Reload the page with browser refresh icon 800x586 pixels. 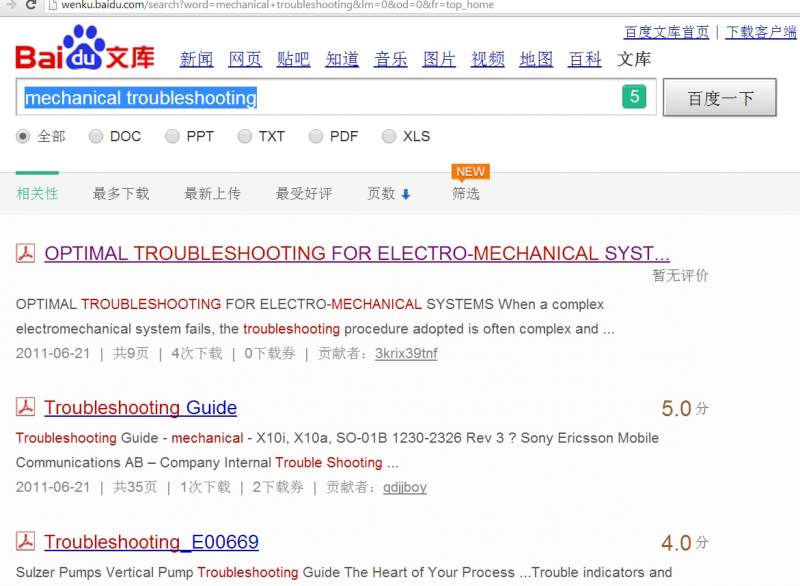click(31, 5)
